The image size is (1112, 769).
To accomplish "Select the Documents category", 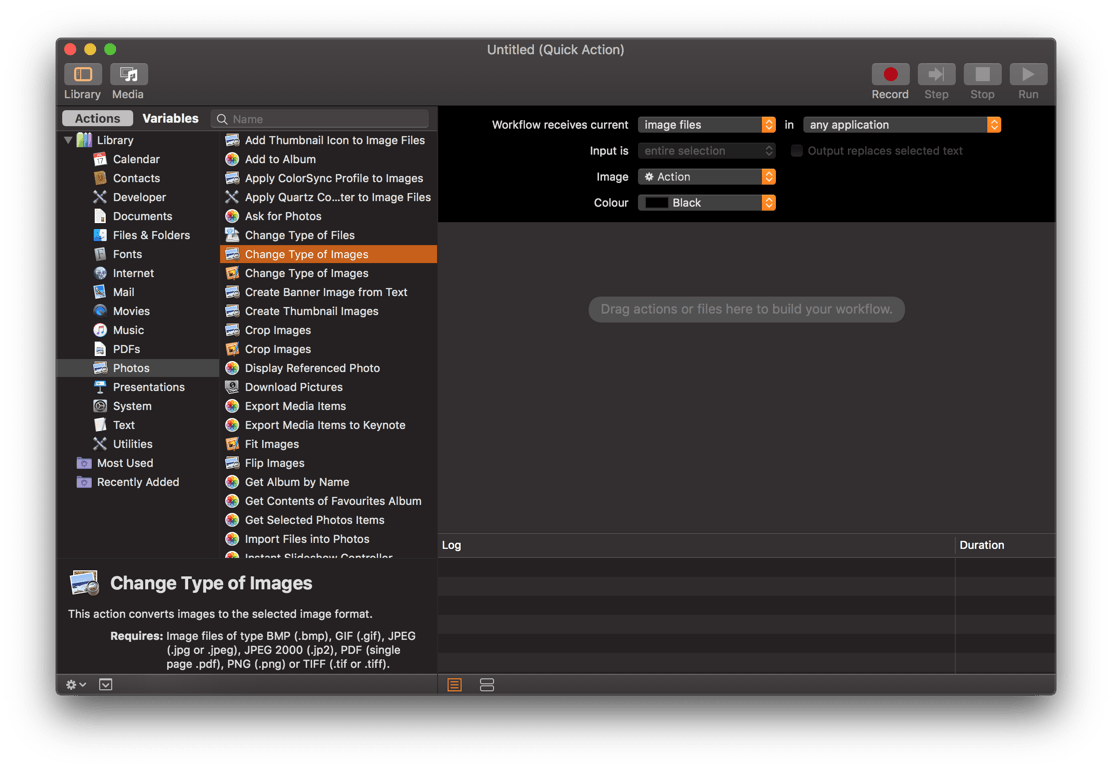I will (142, 216).
